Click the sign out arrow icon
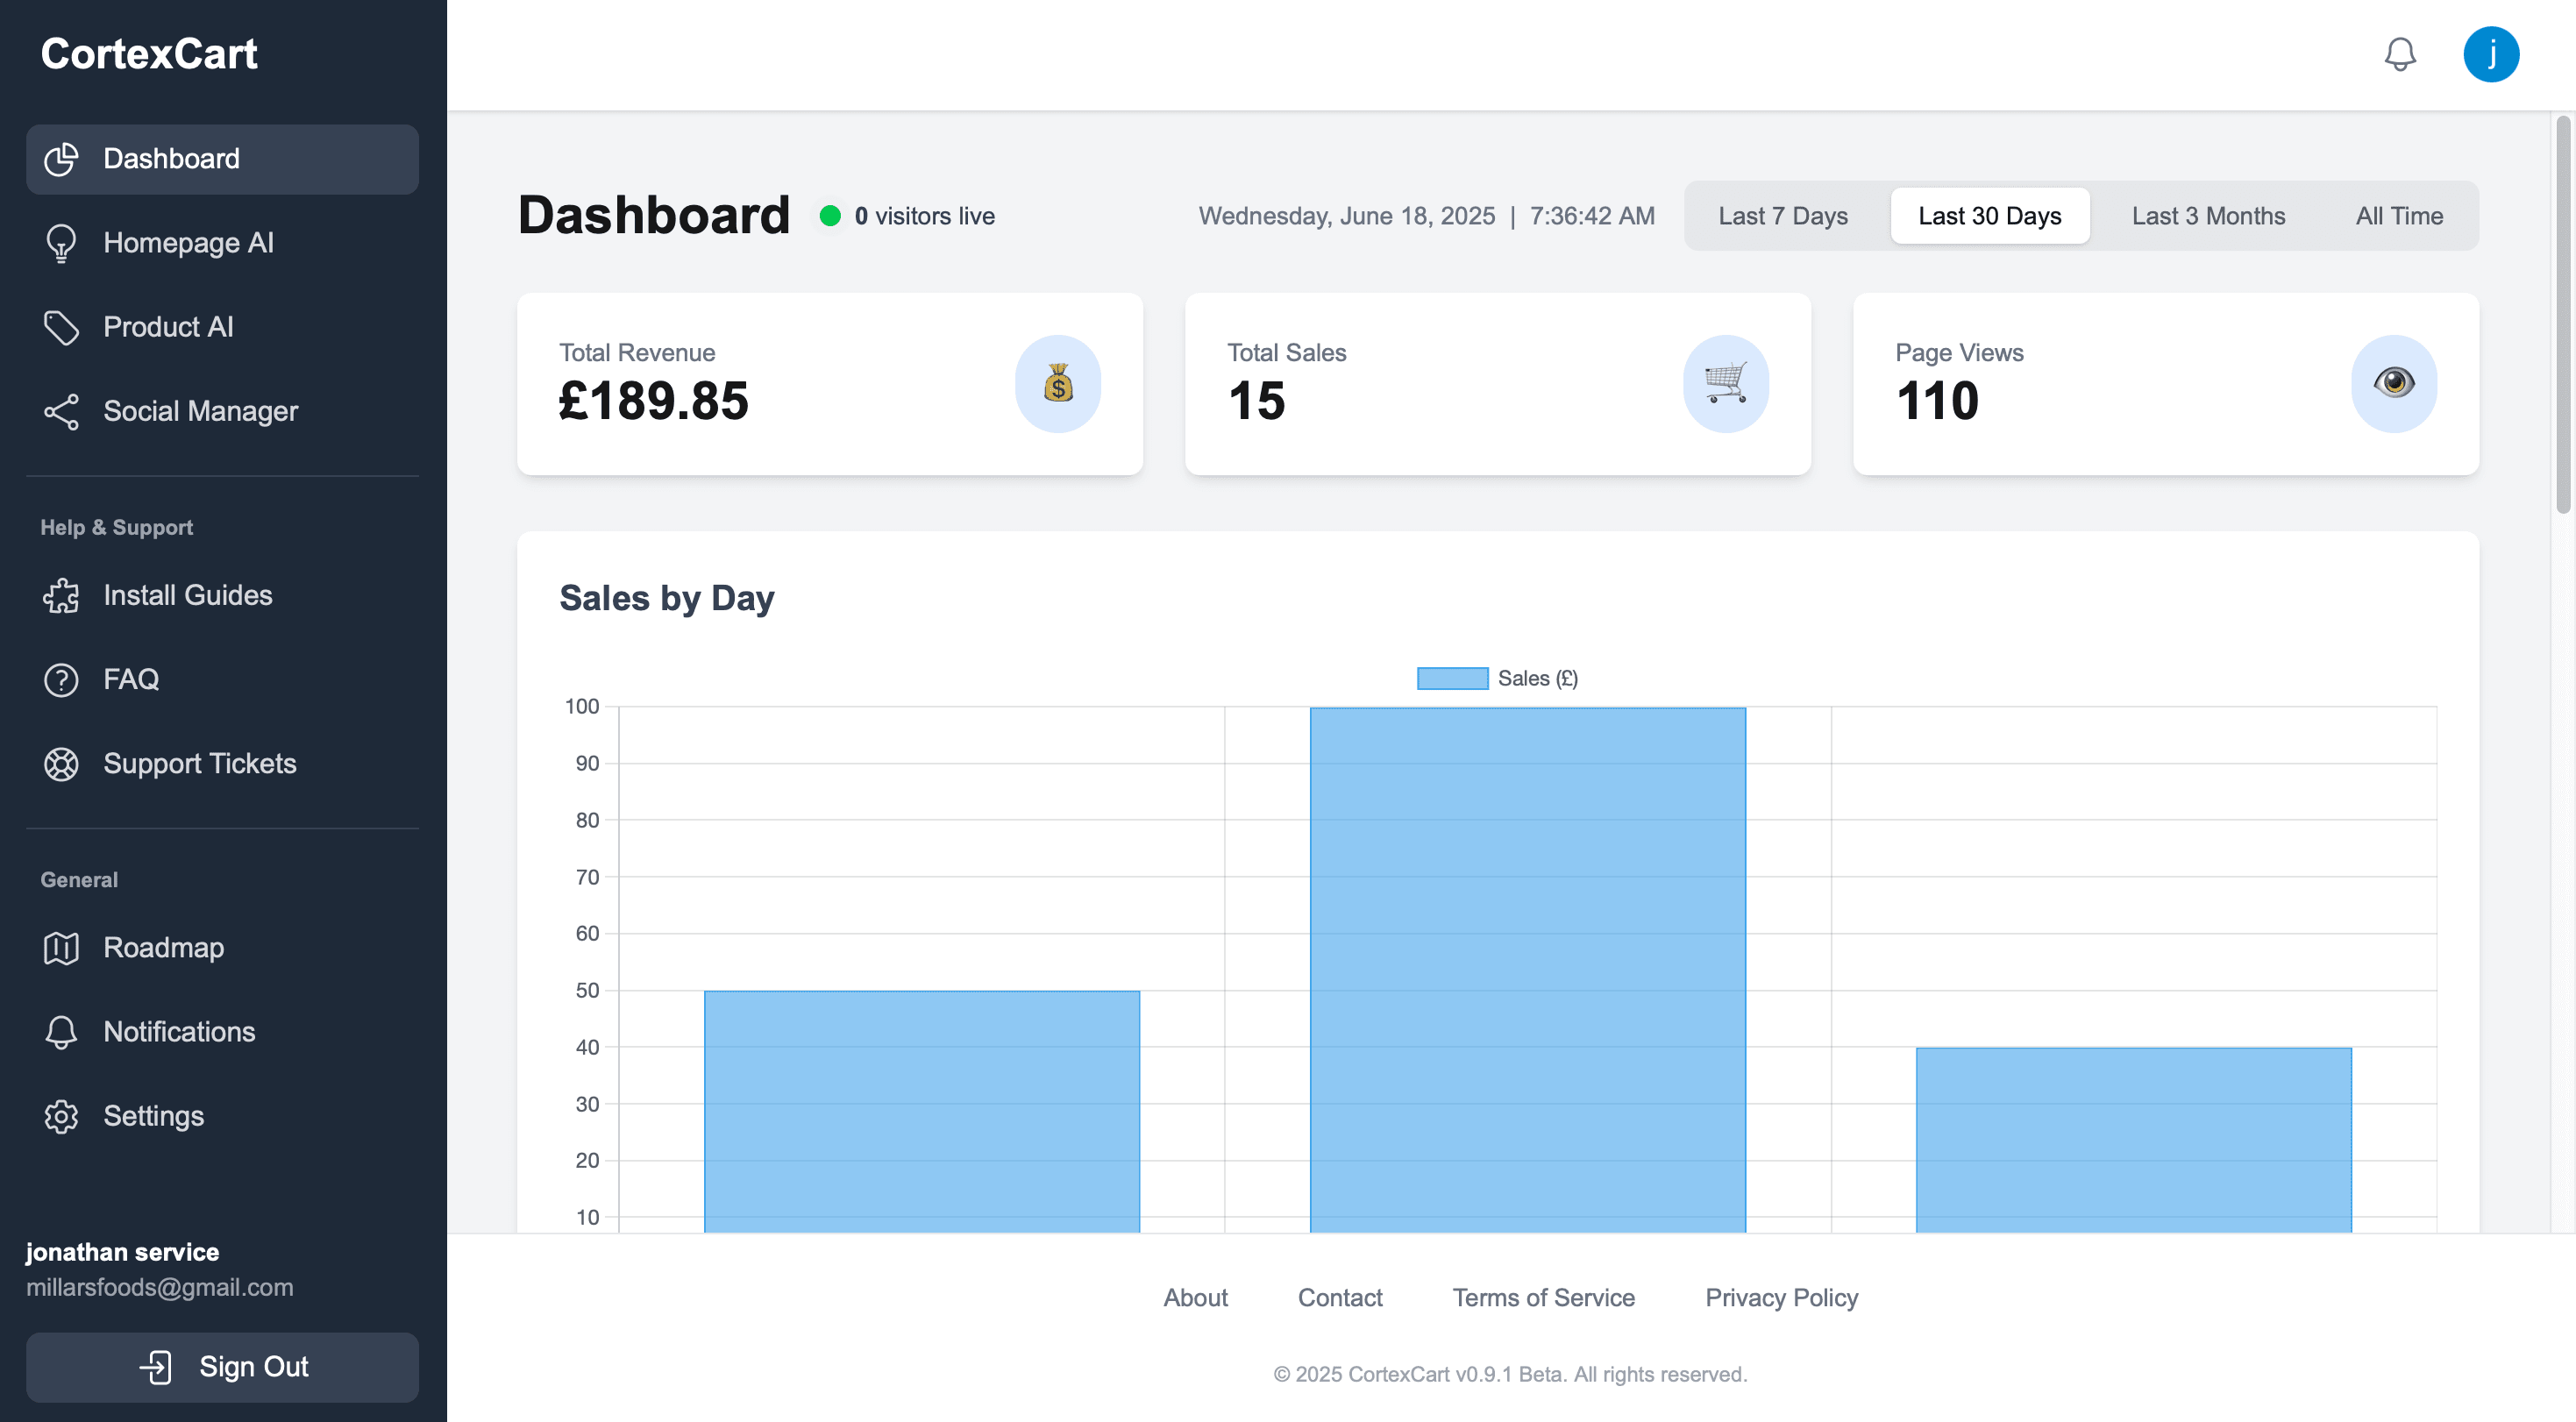The height and width of the screenshot is (1422, 2576). click(x=155, y=1366)
